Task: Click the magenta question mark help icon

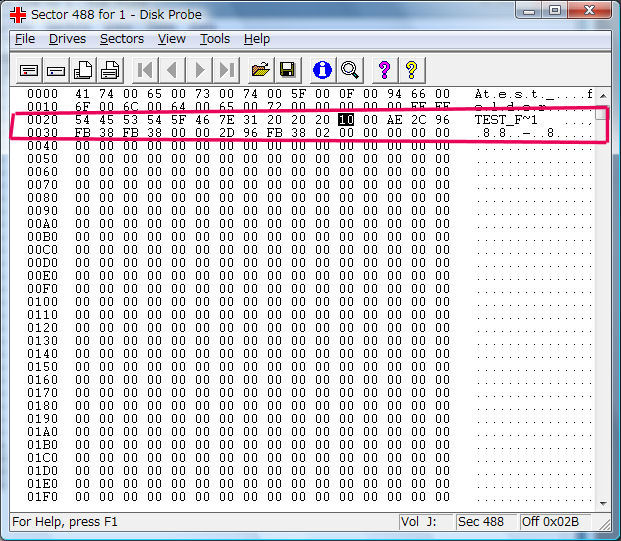Action: click(384, 70)
